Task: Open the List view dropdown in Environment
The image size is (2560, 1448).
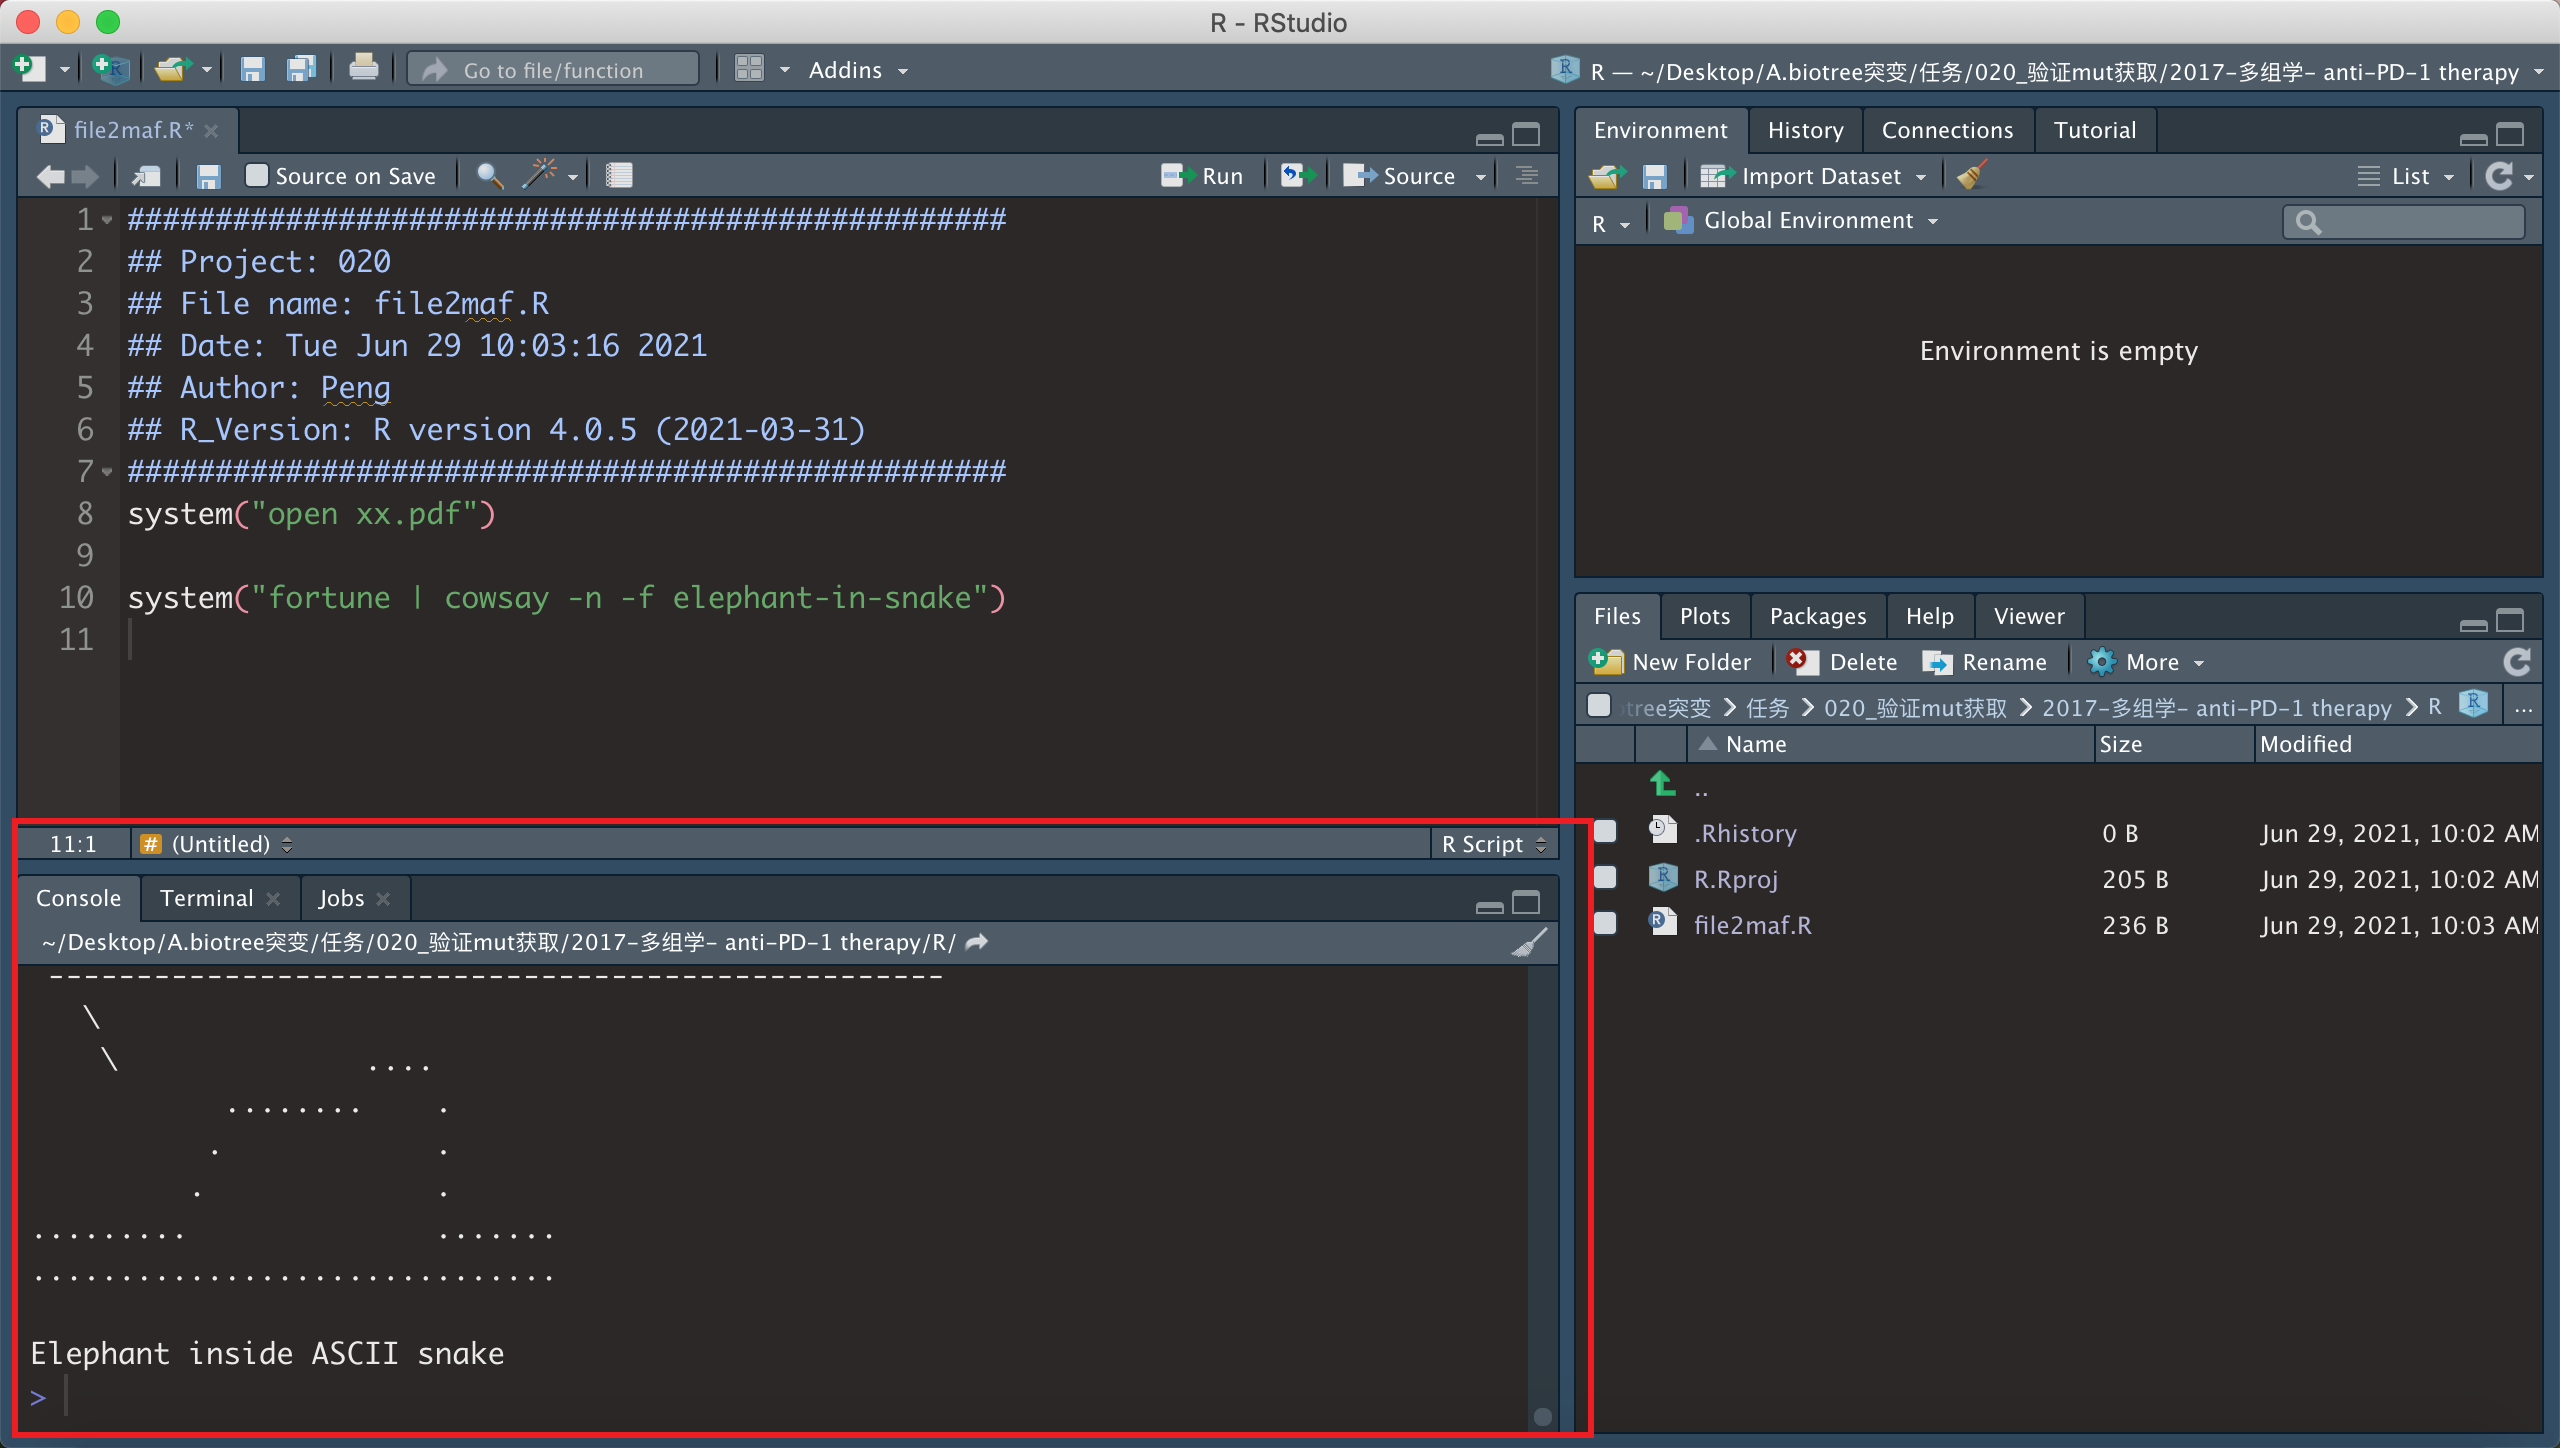Action: (2406, 177)
